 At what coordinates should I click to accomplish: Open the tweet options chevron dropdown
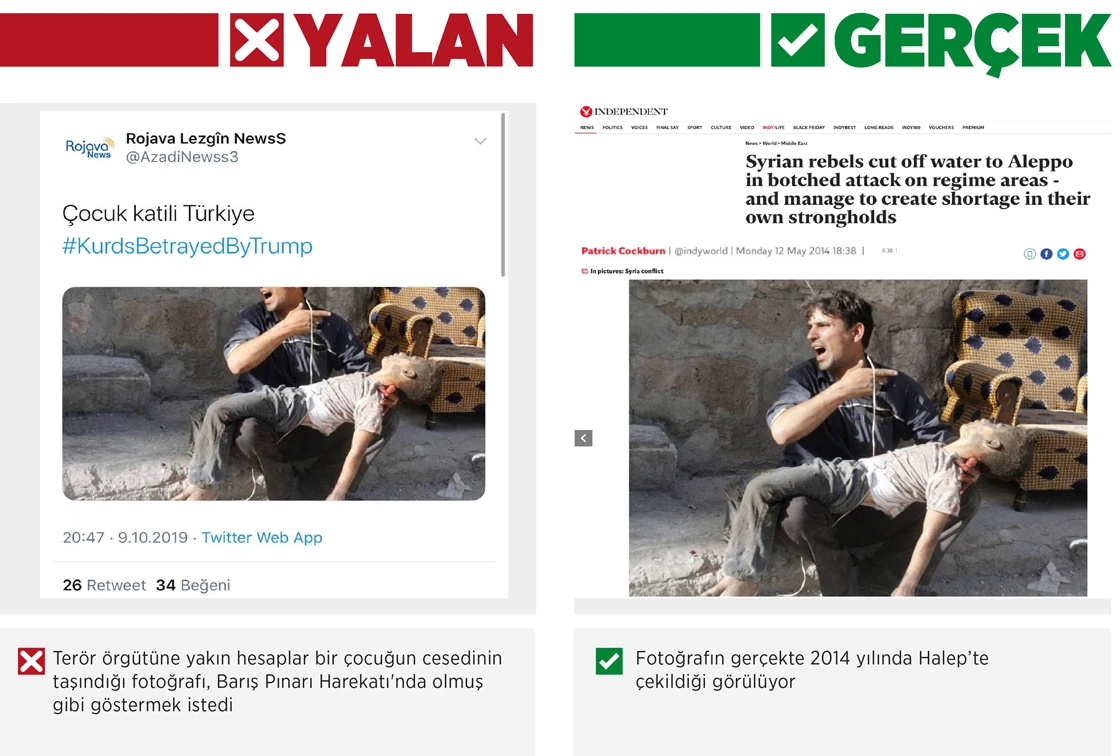(x=481, y=141)
